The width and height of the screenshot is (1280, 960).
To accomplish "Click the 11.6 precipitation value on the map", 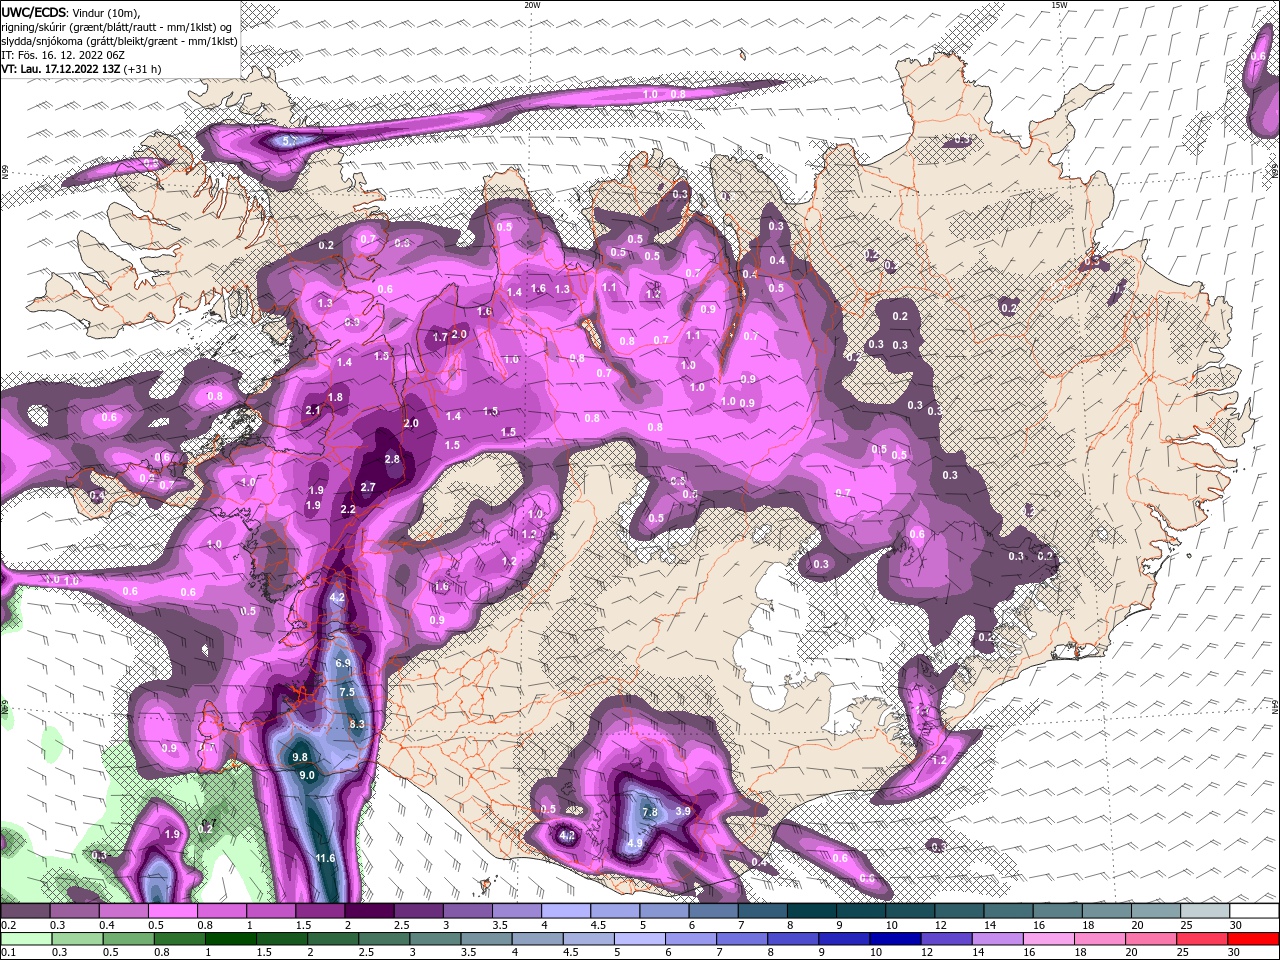I will coord(325,858).
